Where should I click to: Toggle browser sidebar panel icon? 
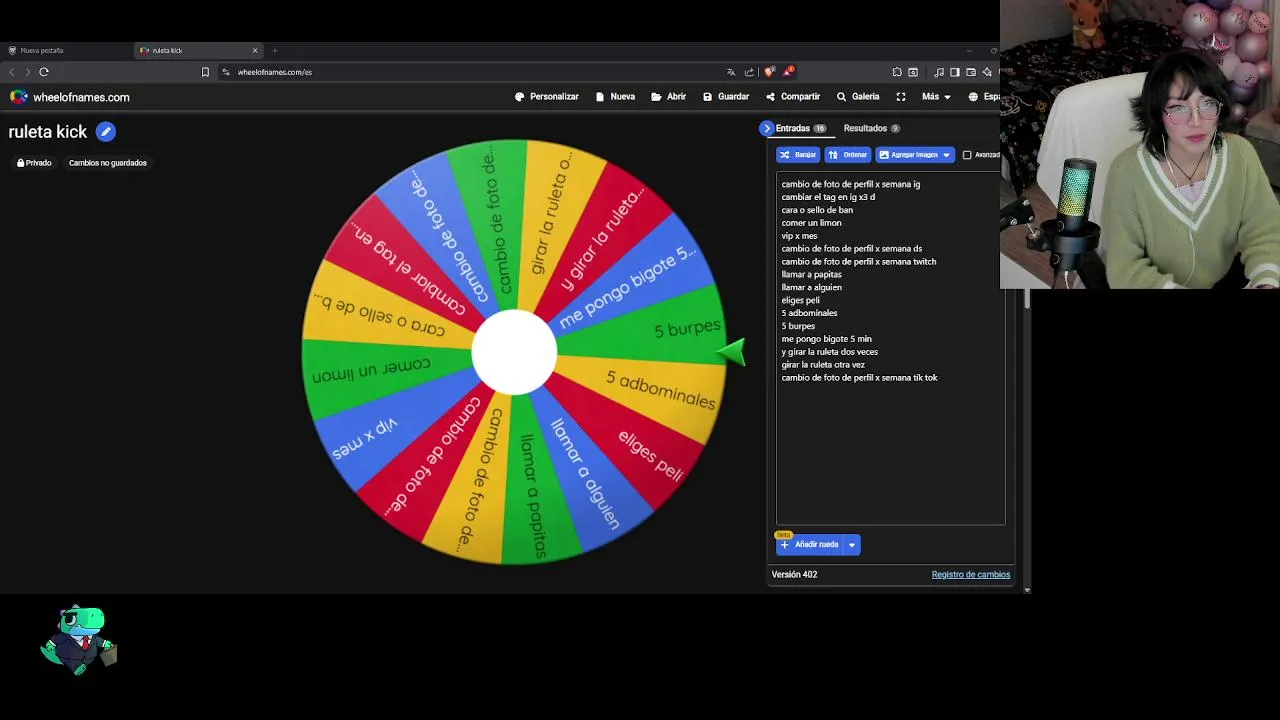(x=955, y=72)
